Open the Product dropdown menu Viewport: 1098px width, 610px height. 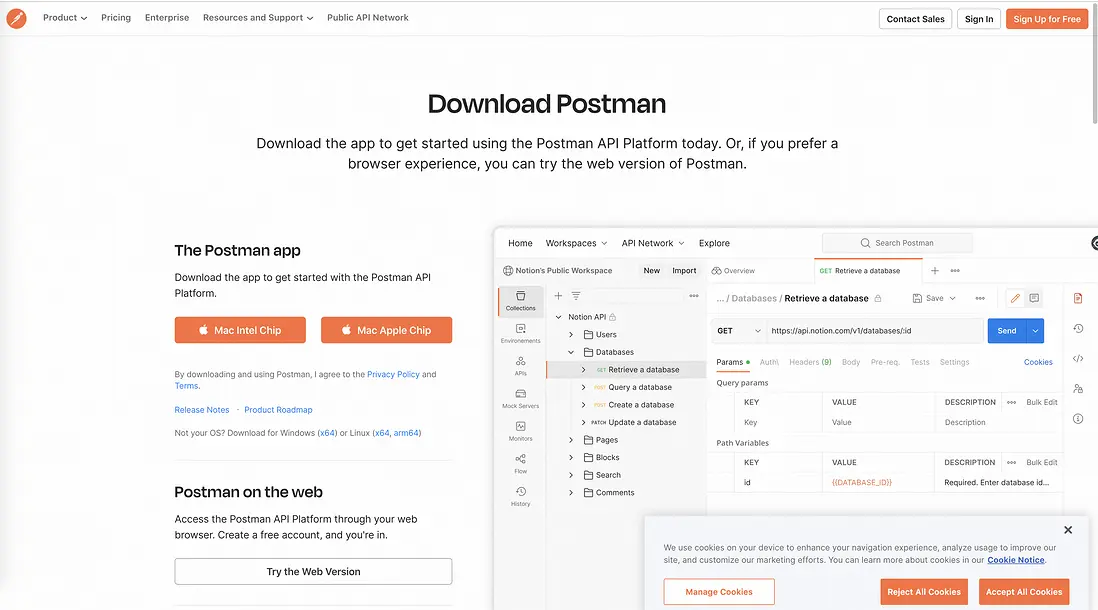tap(65, 18)
